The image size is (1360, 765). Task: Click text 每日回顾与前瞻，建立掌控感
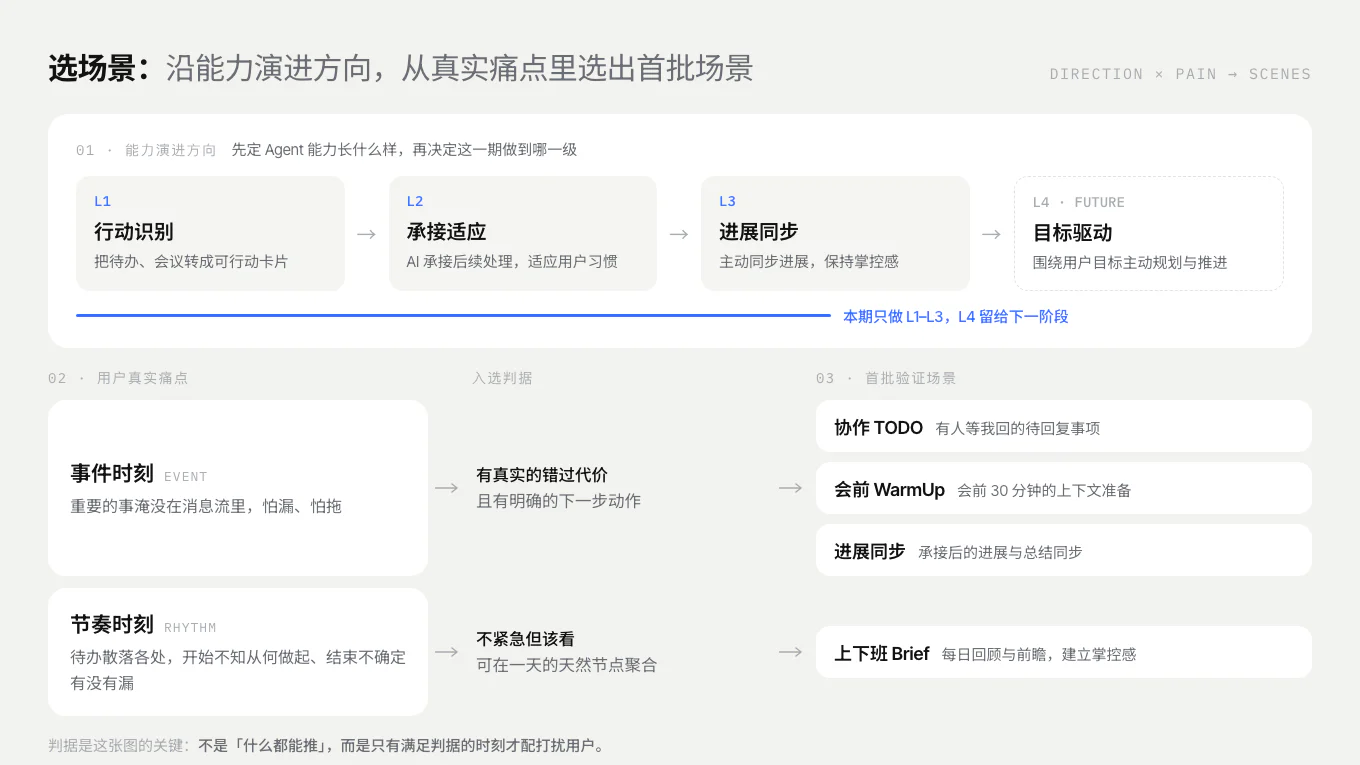[1039, 654]
